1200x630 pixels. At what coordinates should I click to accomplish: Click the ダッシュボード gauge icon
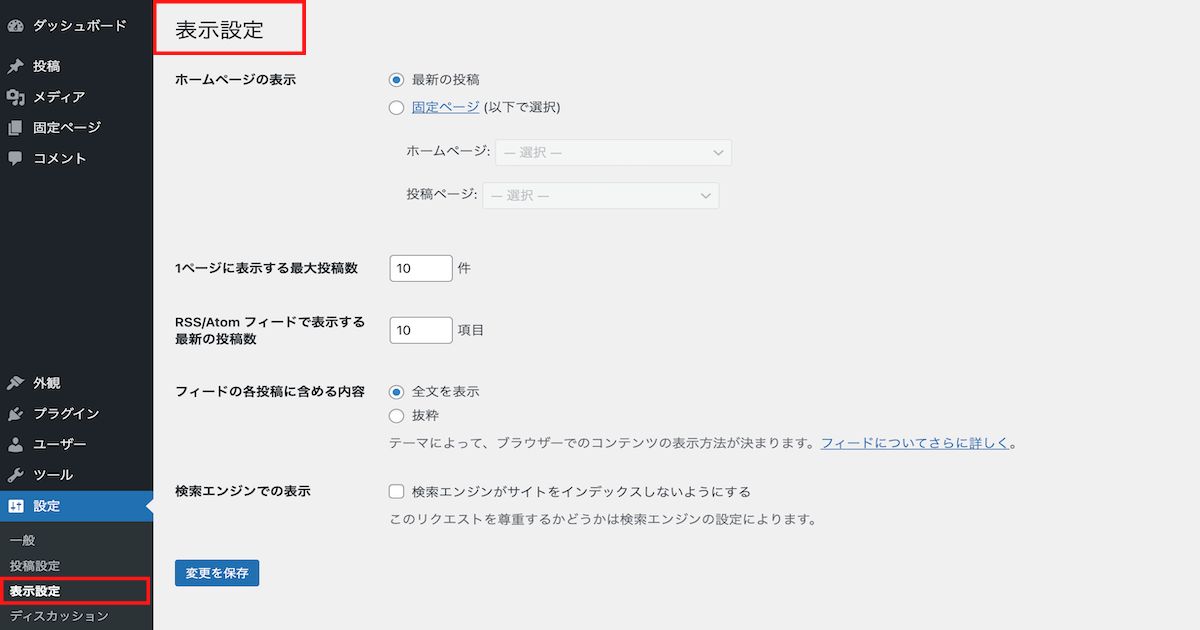pyautogui.click(x=15, y=25)
